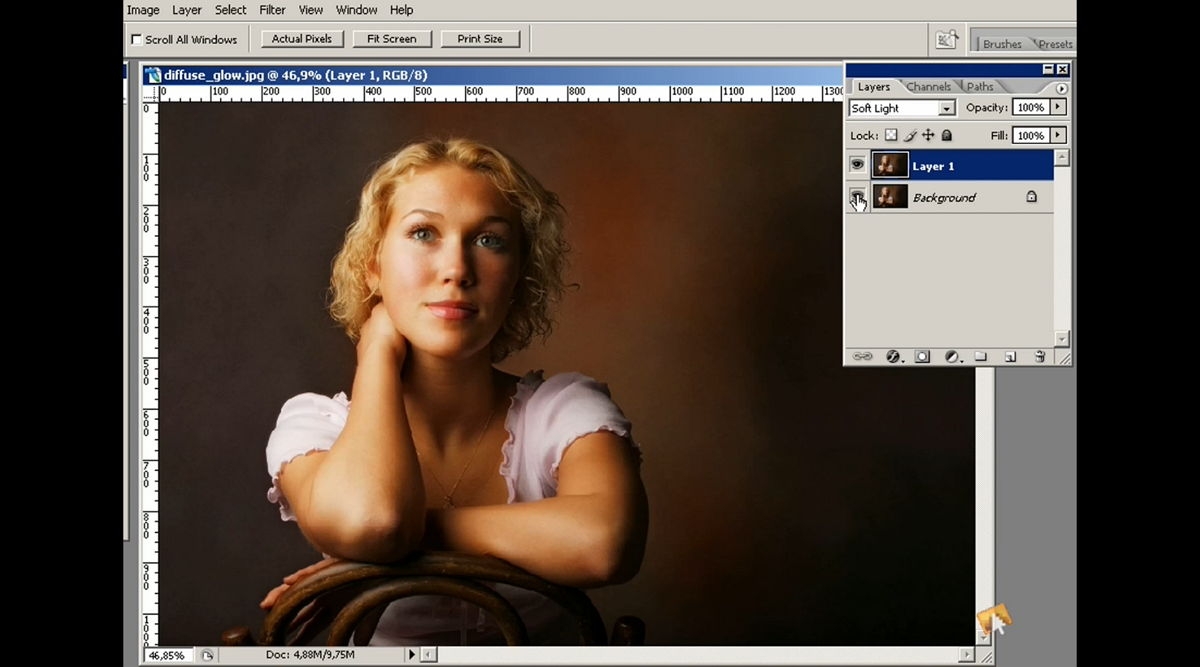Click the Print Size button

(x=480, y=39)
